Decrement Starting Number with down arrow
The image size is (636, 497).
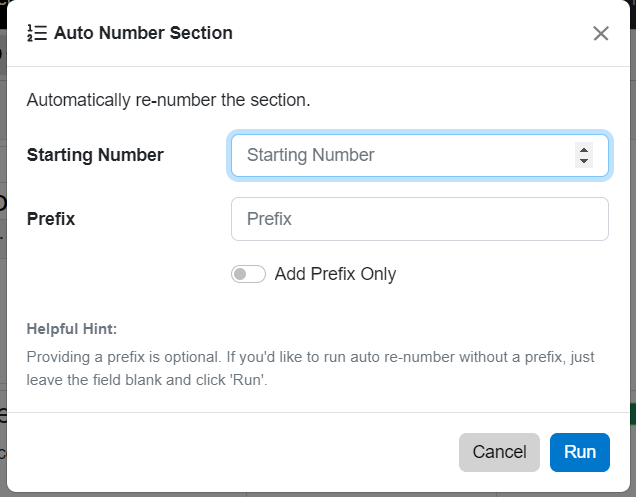pyautogui.click(x=584, y=161)
